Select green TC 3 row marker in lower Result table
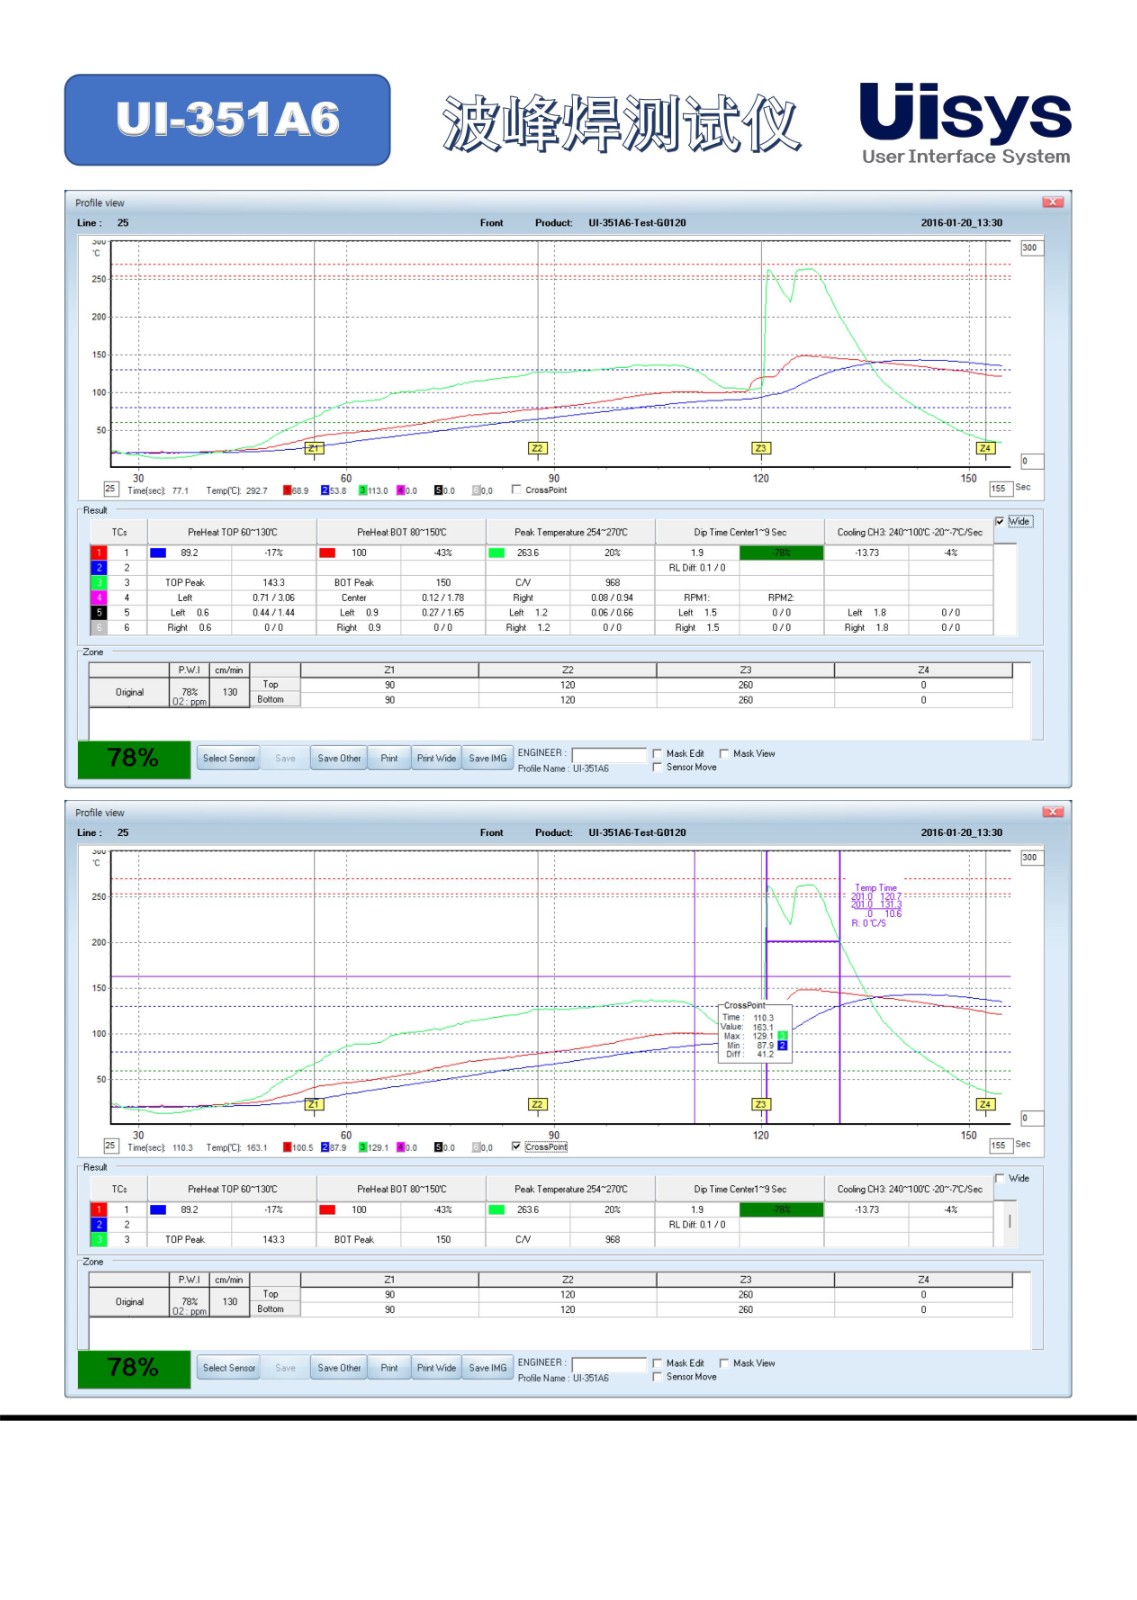This screenshot has height=1600, width=1137. [x=99, y=1239]
